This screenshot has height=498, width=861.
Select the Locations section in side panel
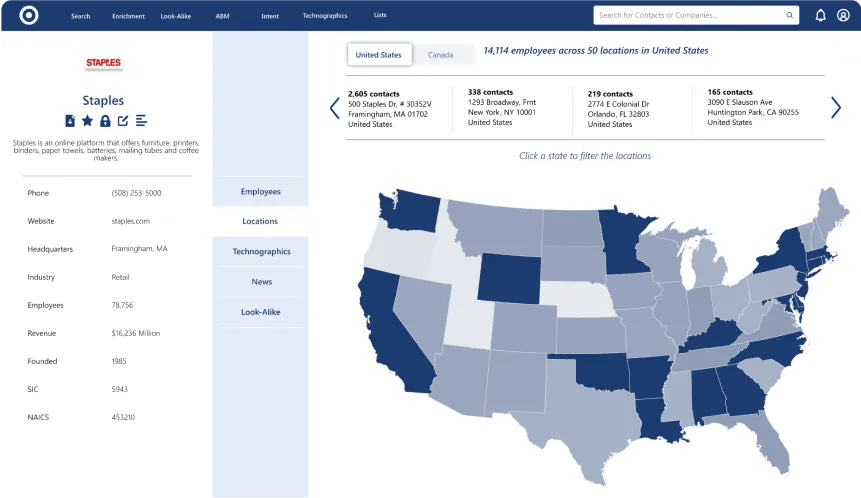coord(260,221)
